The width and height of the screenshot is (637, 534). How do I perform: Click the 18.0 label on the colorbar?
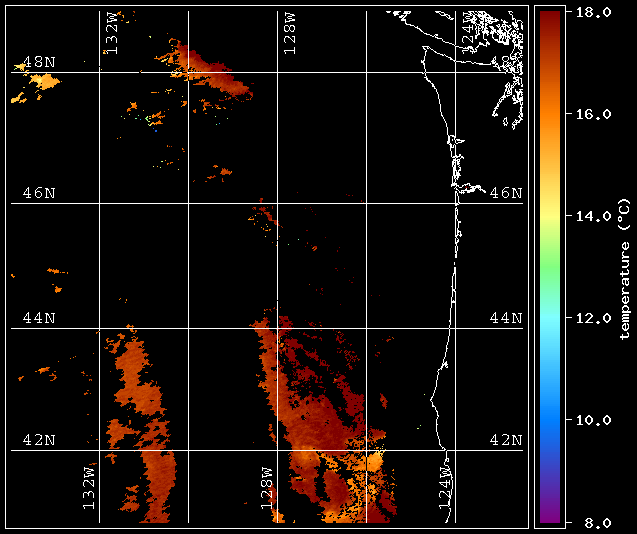589,12
